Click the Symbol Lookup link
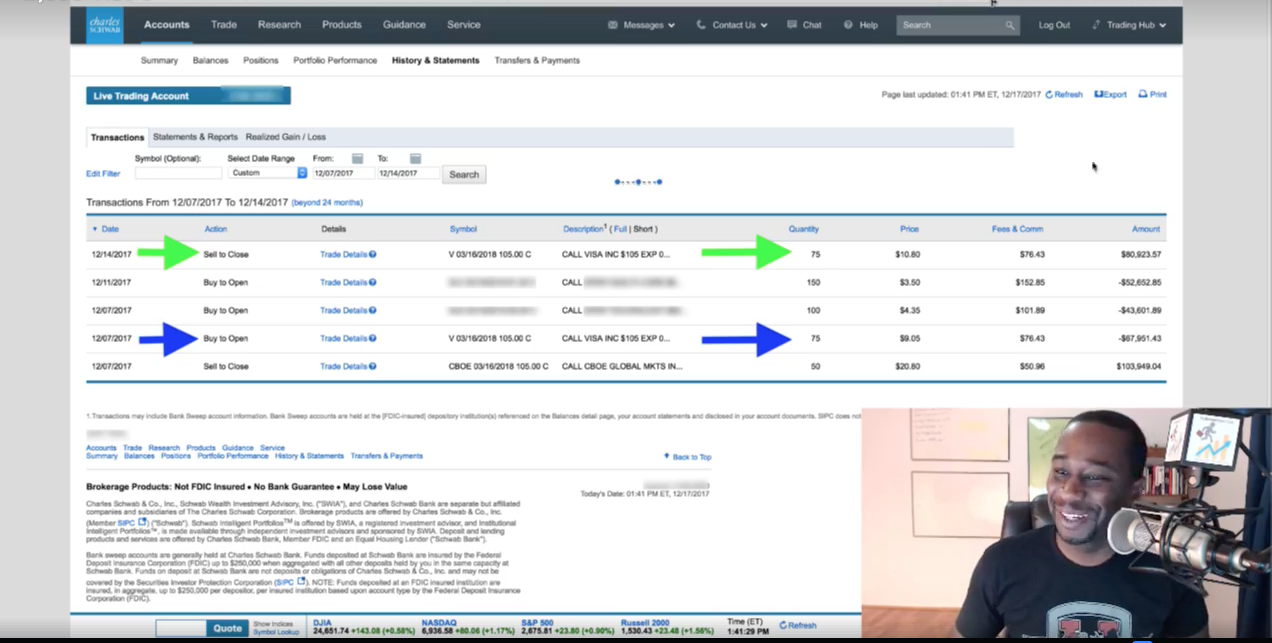This screenshot has width=1272, height=643. point(276,632)
